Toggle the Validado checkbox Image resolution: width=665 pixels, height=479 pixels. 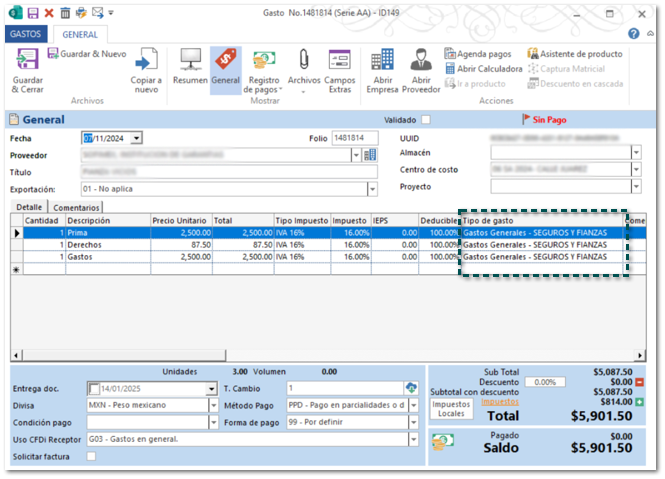(426, 119)
